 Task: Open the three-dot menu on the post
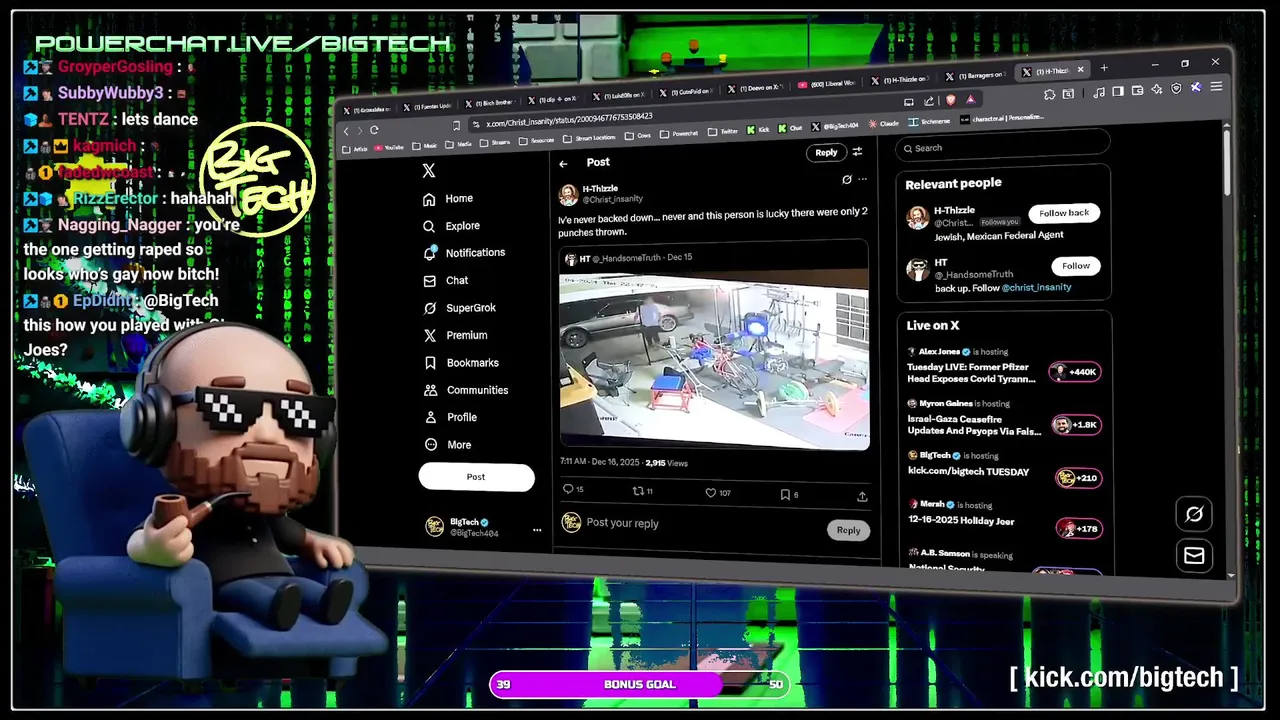point(862,180)
